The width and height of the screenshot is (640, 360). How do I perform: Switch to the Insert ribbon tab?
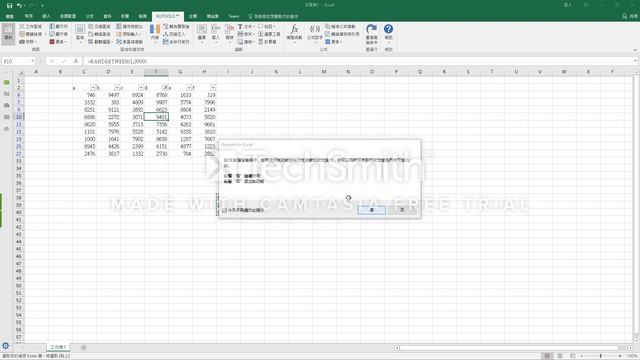click(x=46, y=16)
